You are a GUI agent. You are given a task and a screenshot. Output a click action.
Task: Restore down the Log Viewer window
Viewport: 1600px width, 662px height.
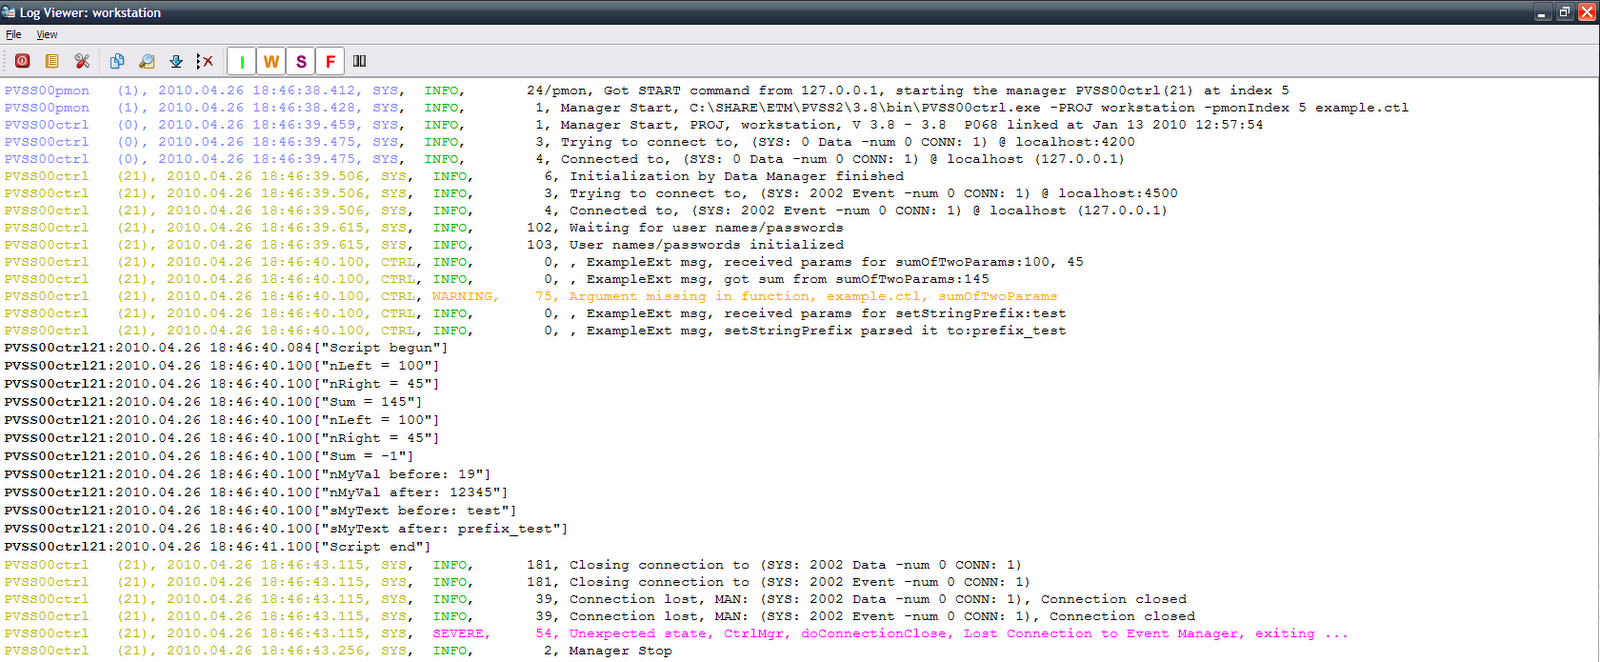(1564, 12)
